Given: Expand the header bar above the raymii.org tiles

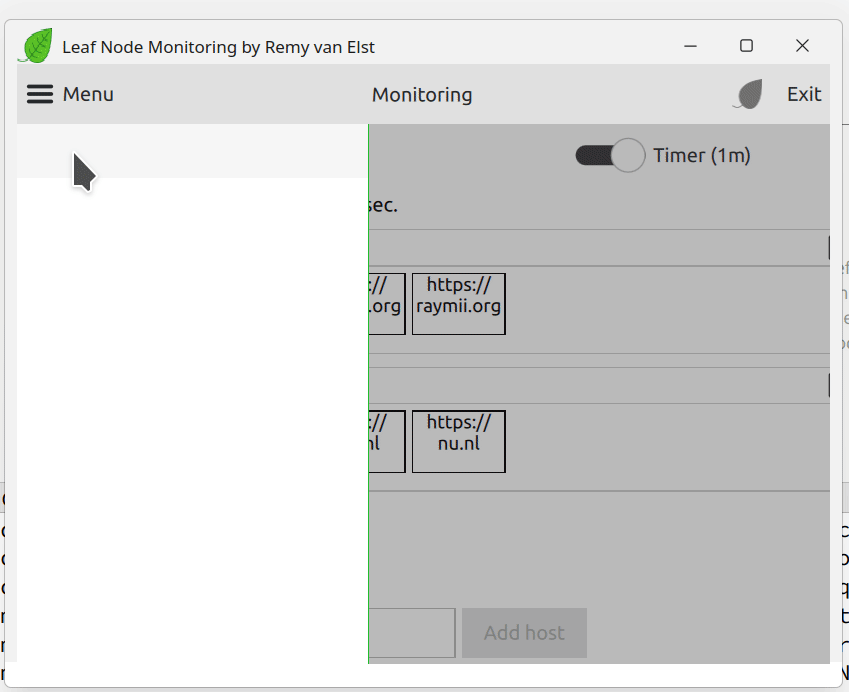Looking at the screenshot, I should click(x=598, y=248).
